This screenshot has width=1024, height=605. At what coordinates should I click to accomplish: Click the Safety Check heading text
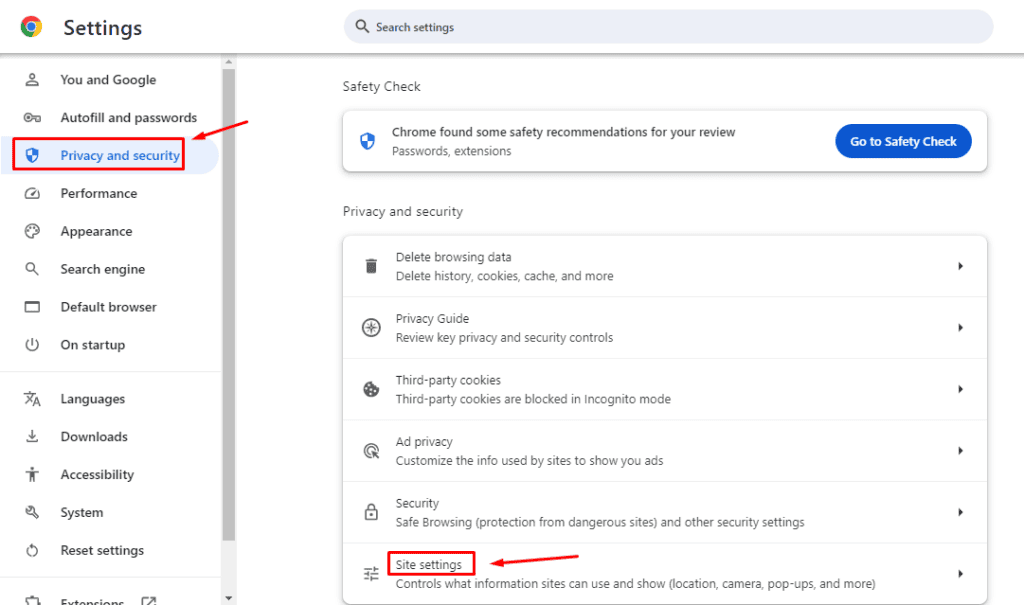tap(381, 86)
